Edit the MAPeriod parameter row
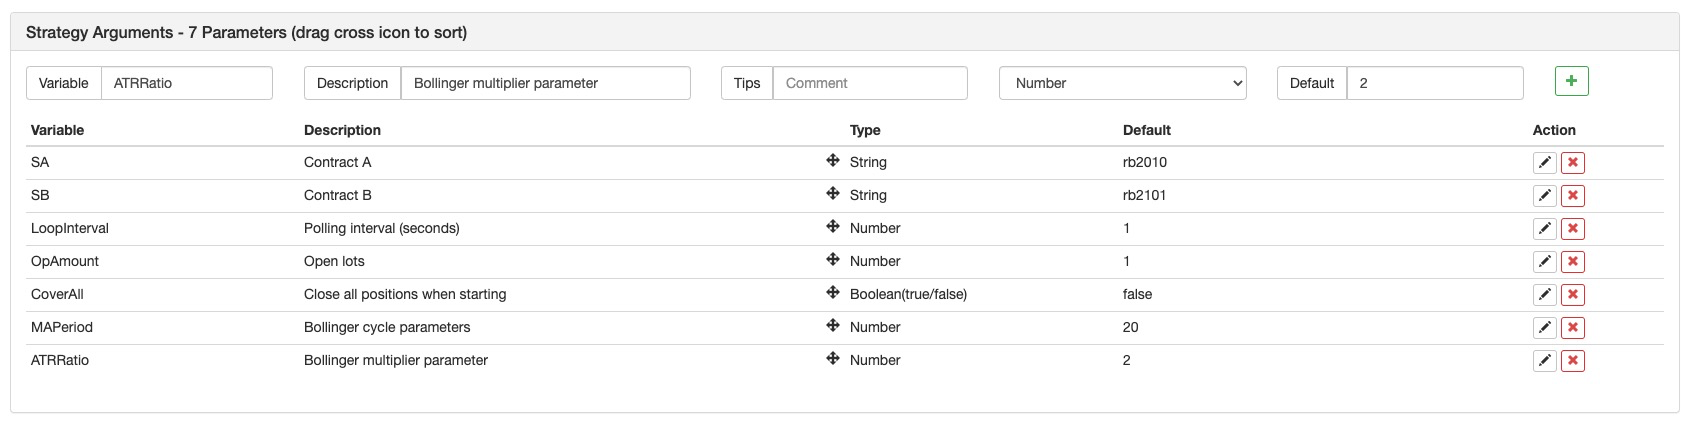 (x=1544, y=327)
